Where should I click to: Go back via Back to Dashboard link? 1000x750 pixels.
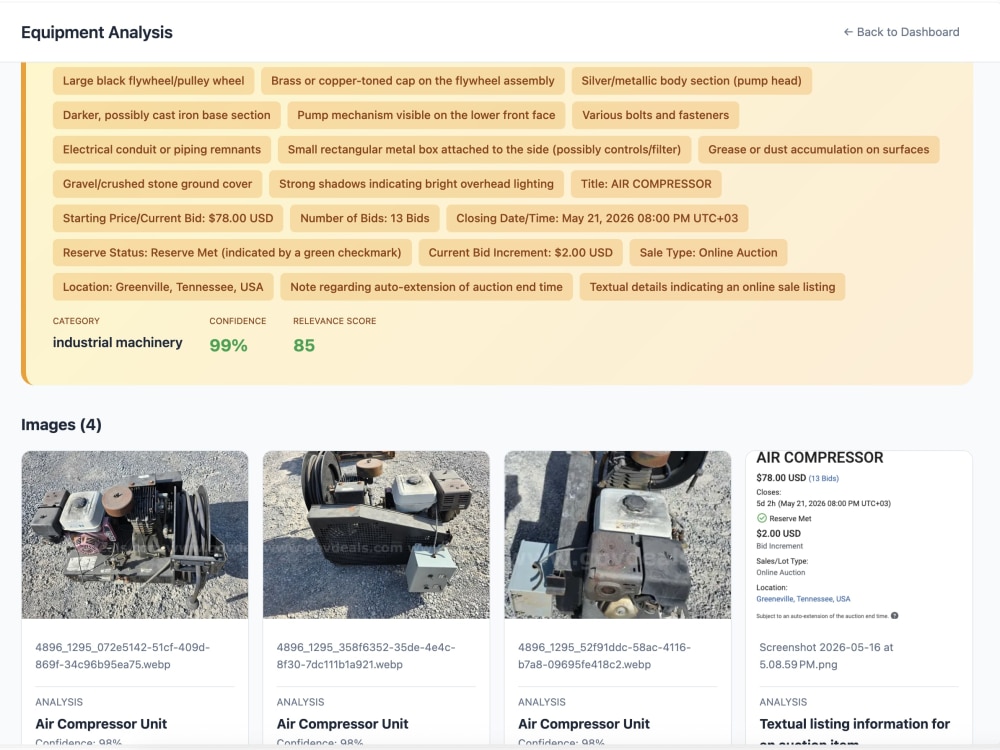point(901,32)
